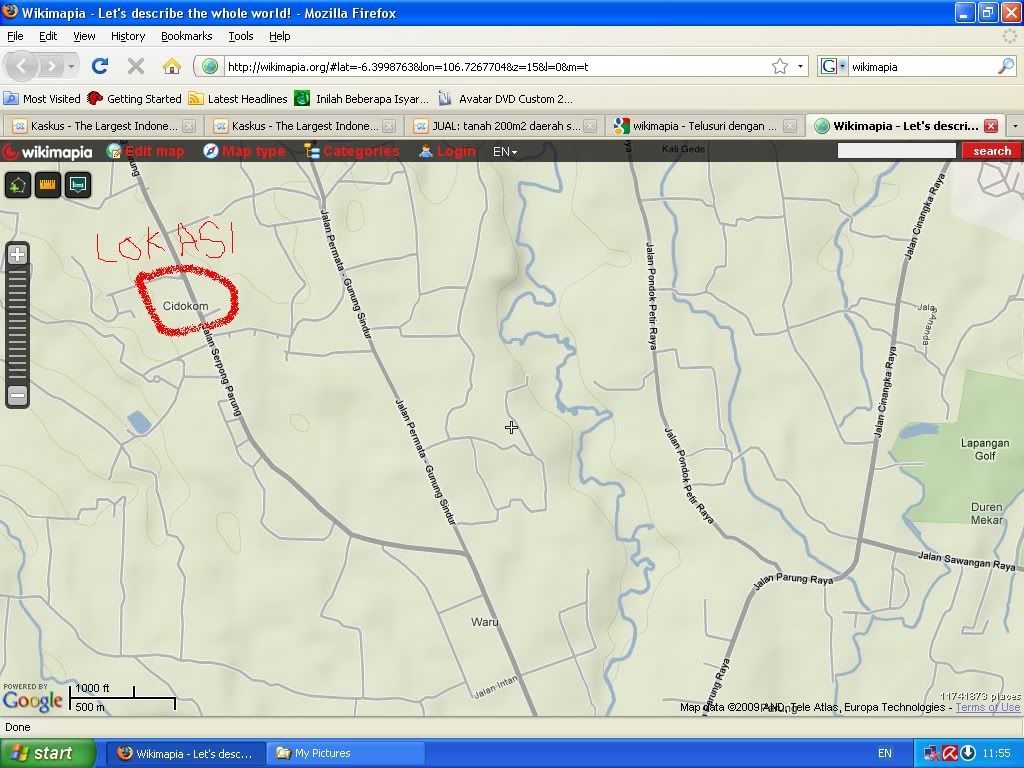Expand the URL history dropdown

coord(800,66)
